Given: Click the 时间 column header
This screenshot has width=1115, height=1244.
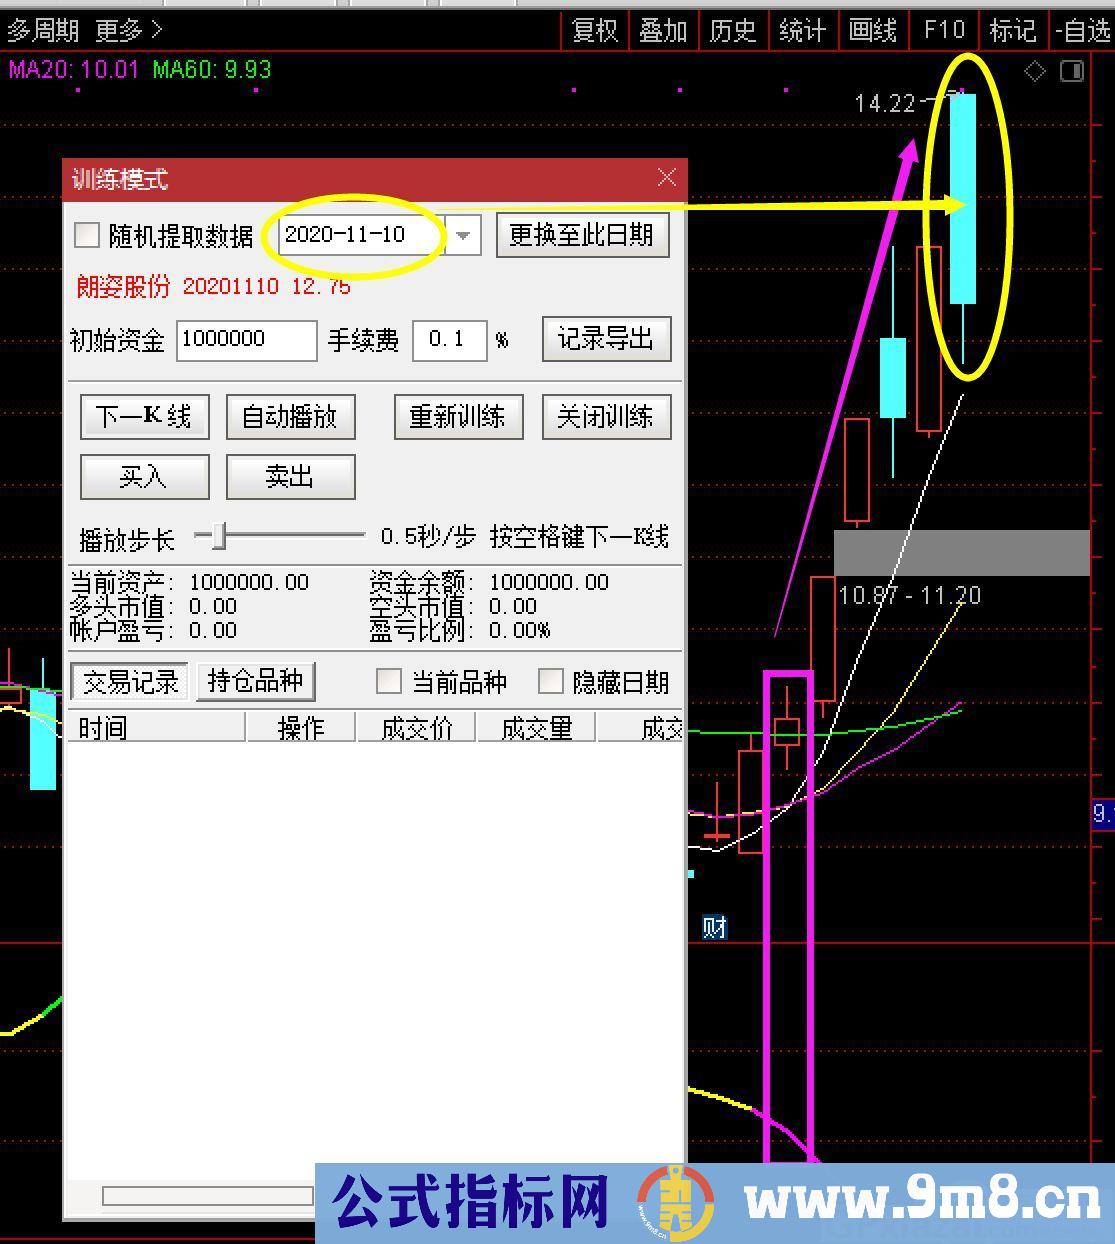Looking at the screenshot, I should coord(156,728).
